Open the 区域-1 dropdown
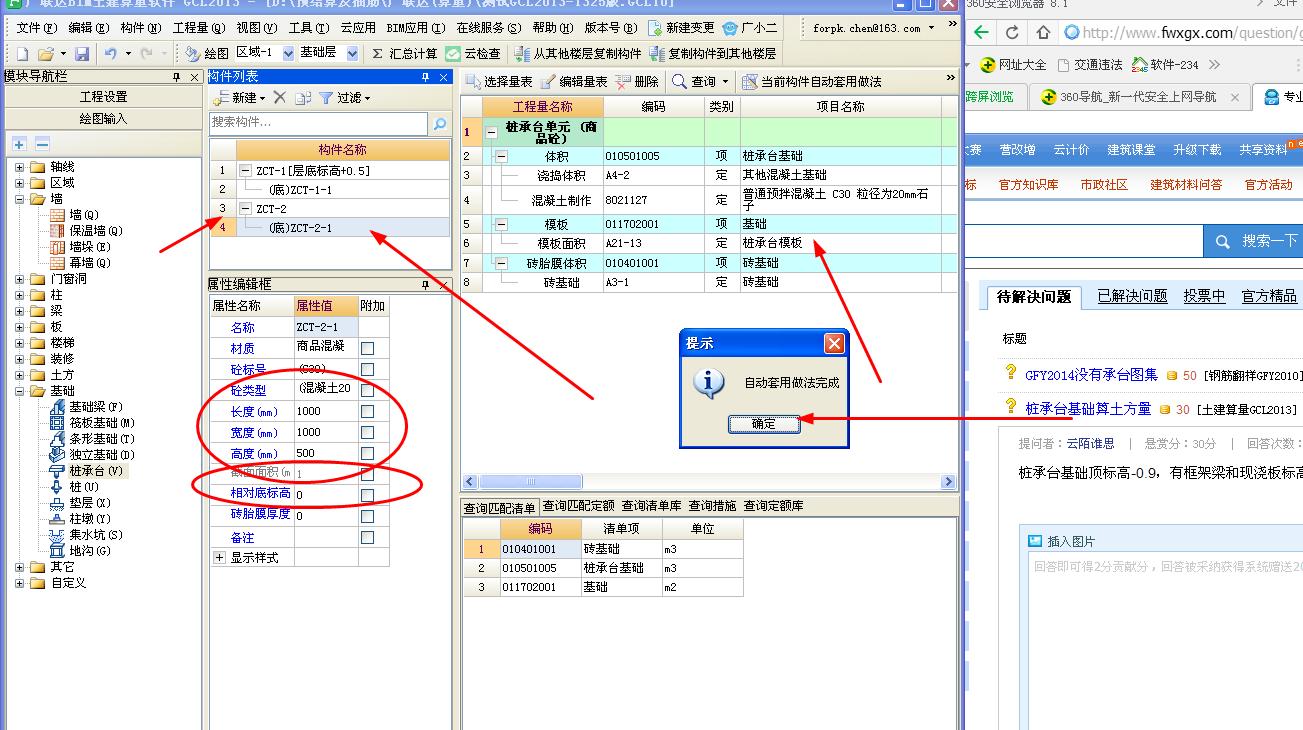 pos(288,53)
